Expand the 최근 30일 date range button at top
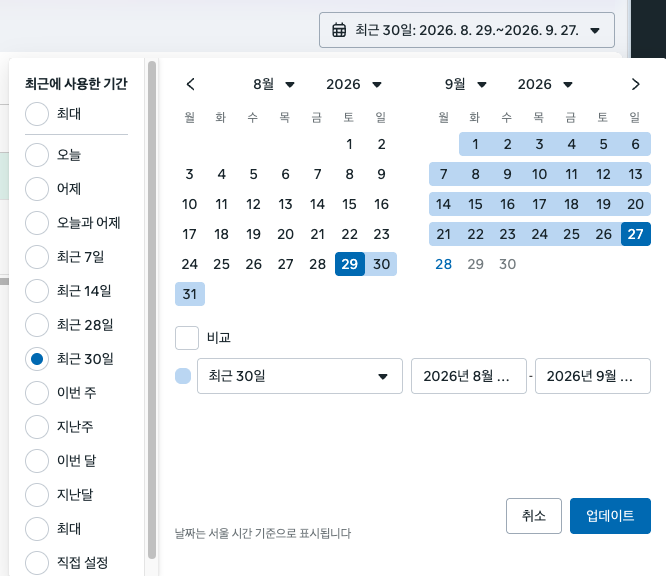This screenshot has height=576, width=666. (467, 30)
